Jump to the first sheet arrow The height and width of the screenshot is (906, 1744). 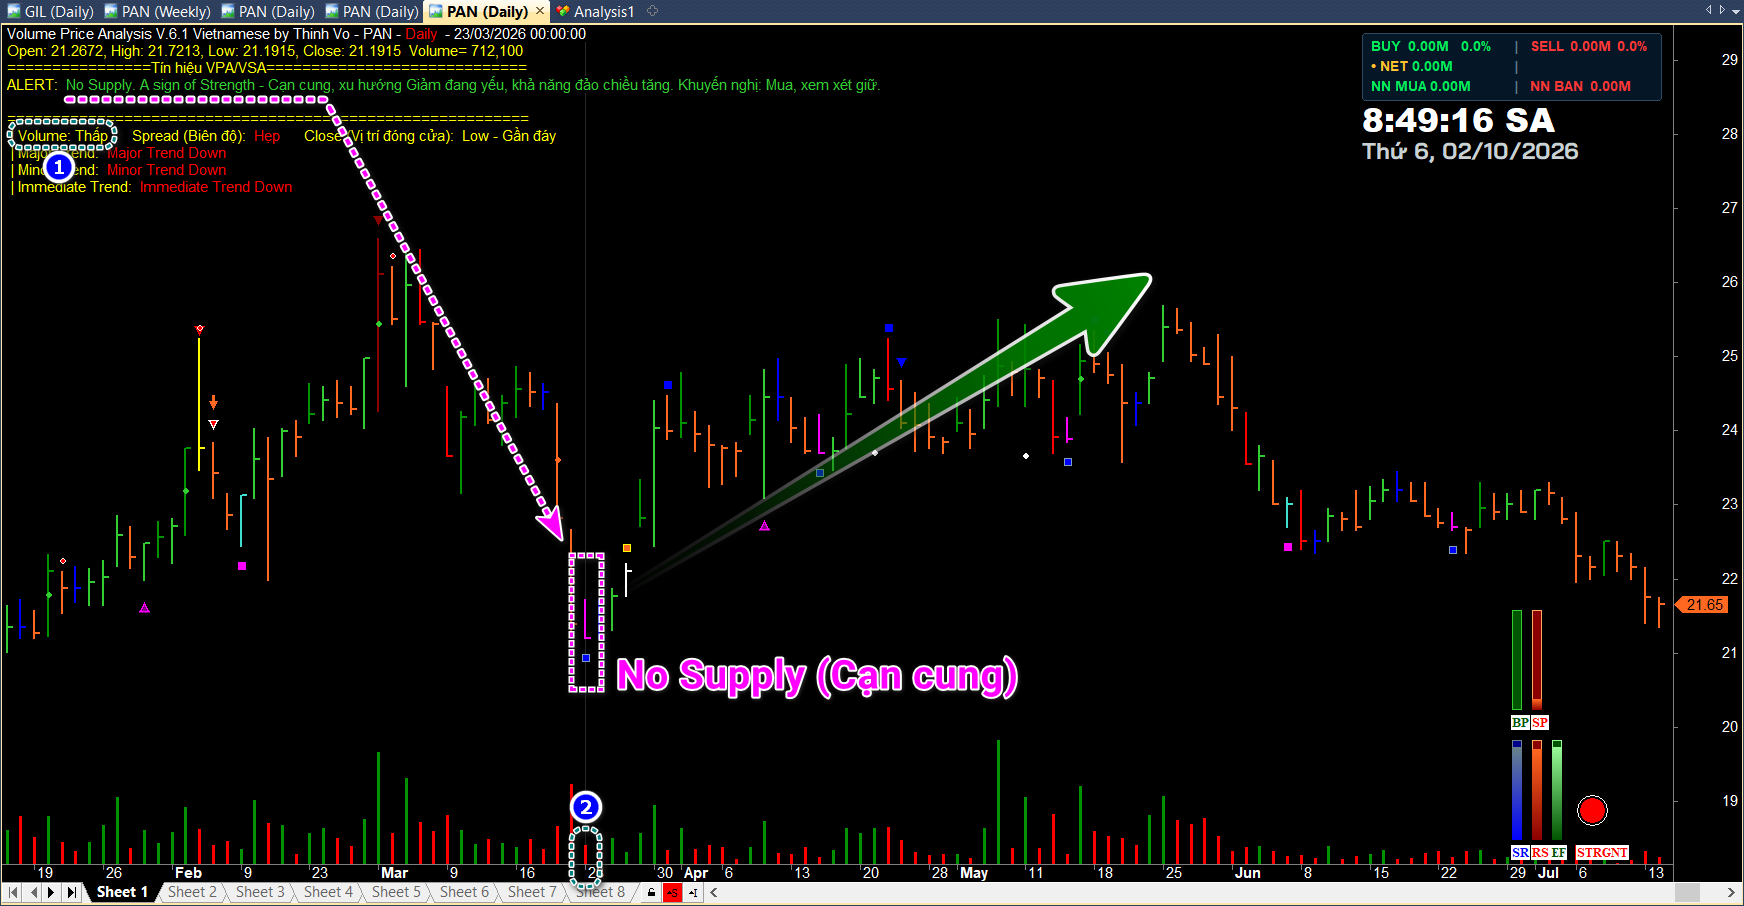[x=13, y=892]
